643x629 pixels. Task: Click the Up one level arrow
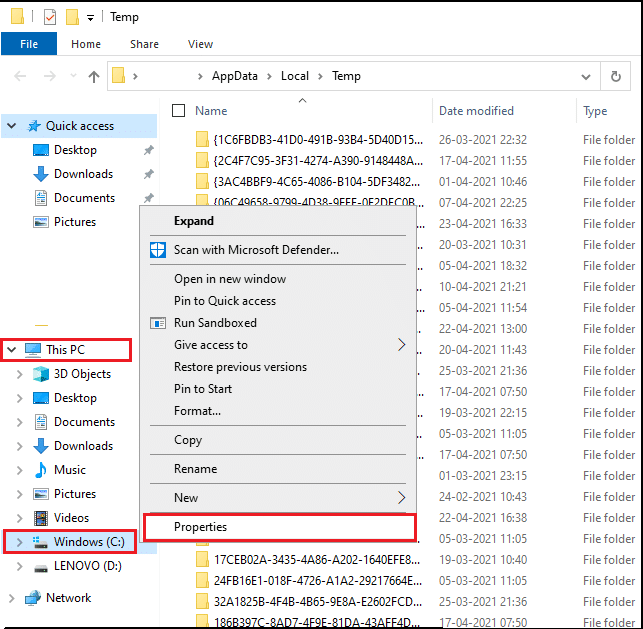(x=94, y=76)
